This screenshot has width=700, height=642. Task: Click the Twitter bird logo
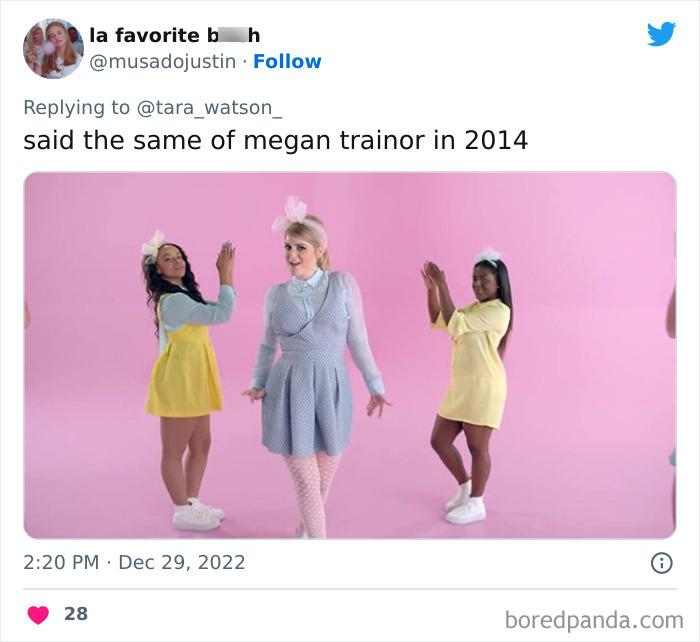pos(661,34)
